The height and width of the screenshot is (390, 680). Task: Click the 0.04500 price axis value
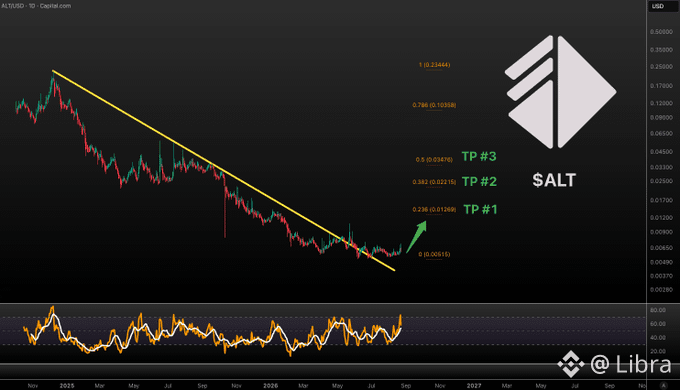[661, 152]
